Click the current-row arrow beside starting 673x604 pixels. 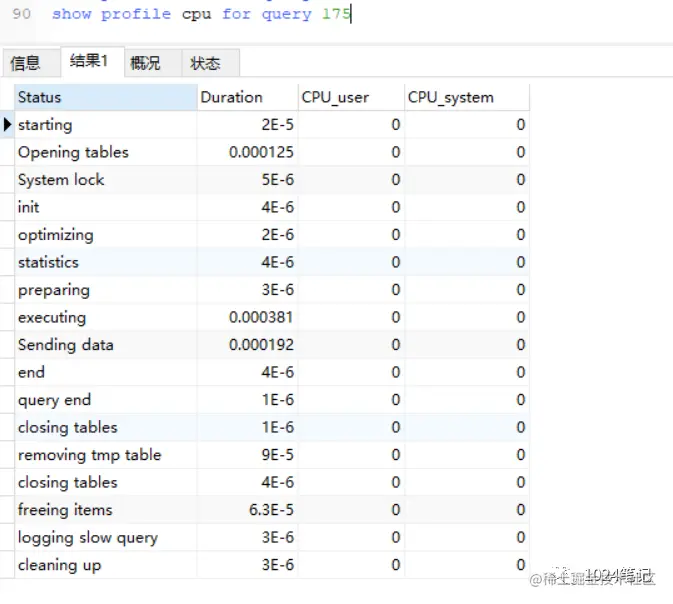click(7, 124)
